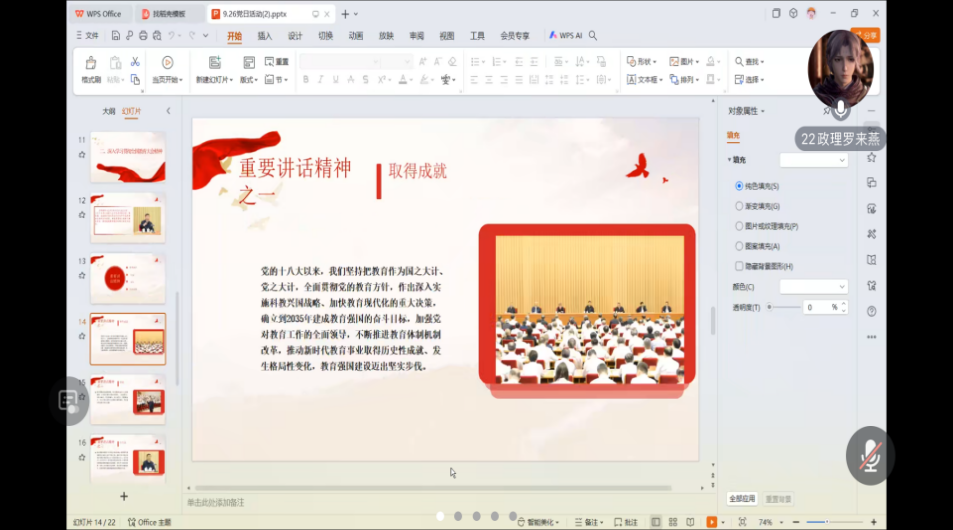This screenshot has height=530, width=953.
Task: Click the New Slide (新建幻灯片) icon
Action: point(214,64)
